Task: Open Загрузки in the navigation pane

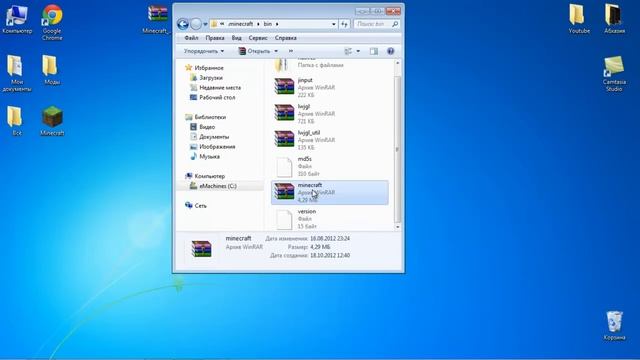Action: (x=211, y=78)
